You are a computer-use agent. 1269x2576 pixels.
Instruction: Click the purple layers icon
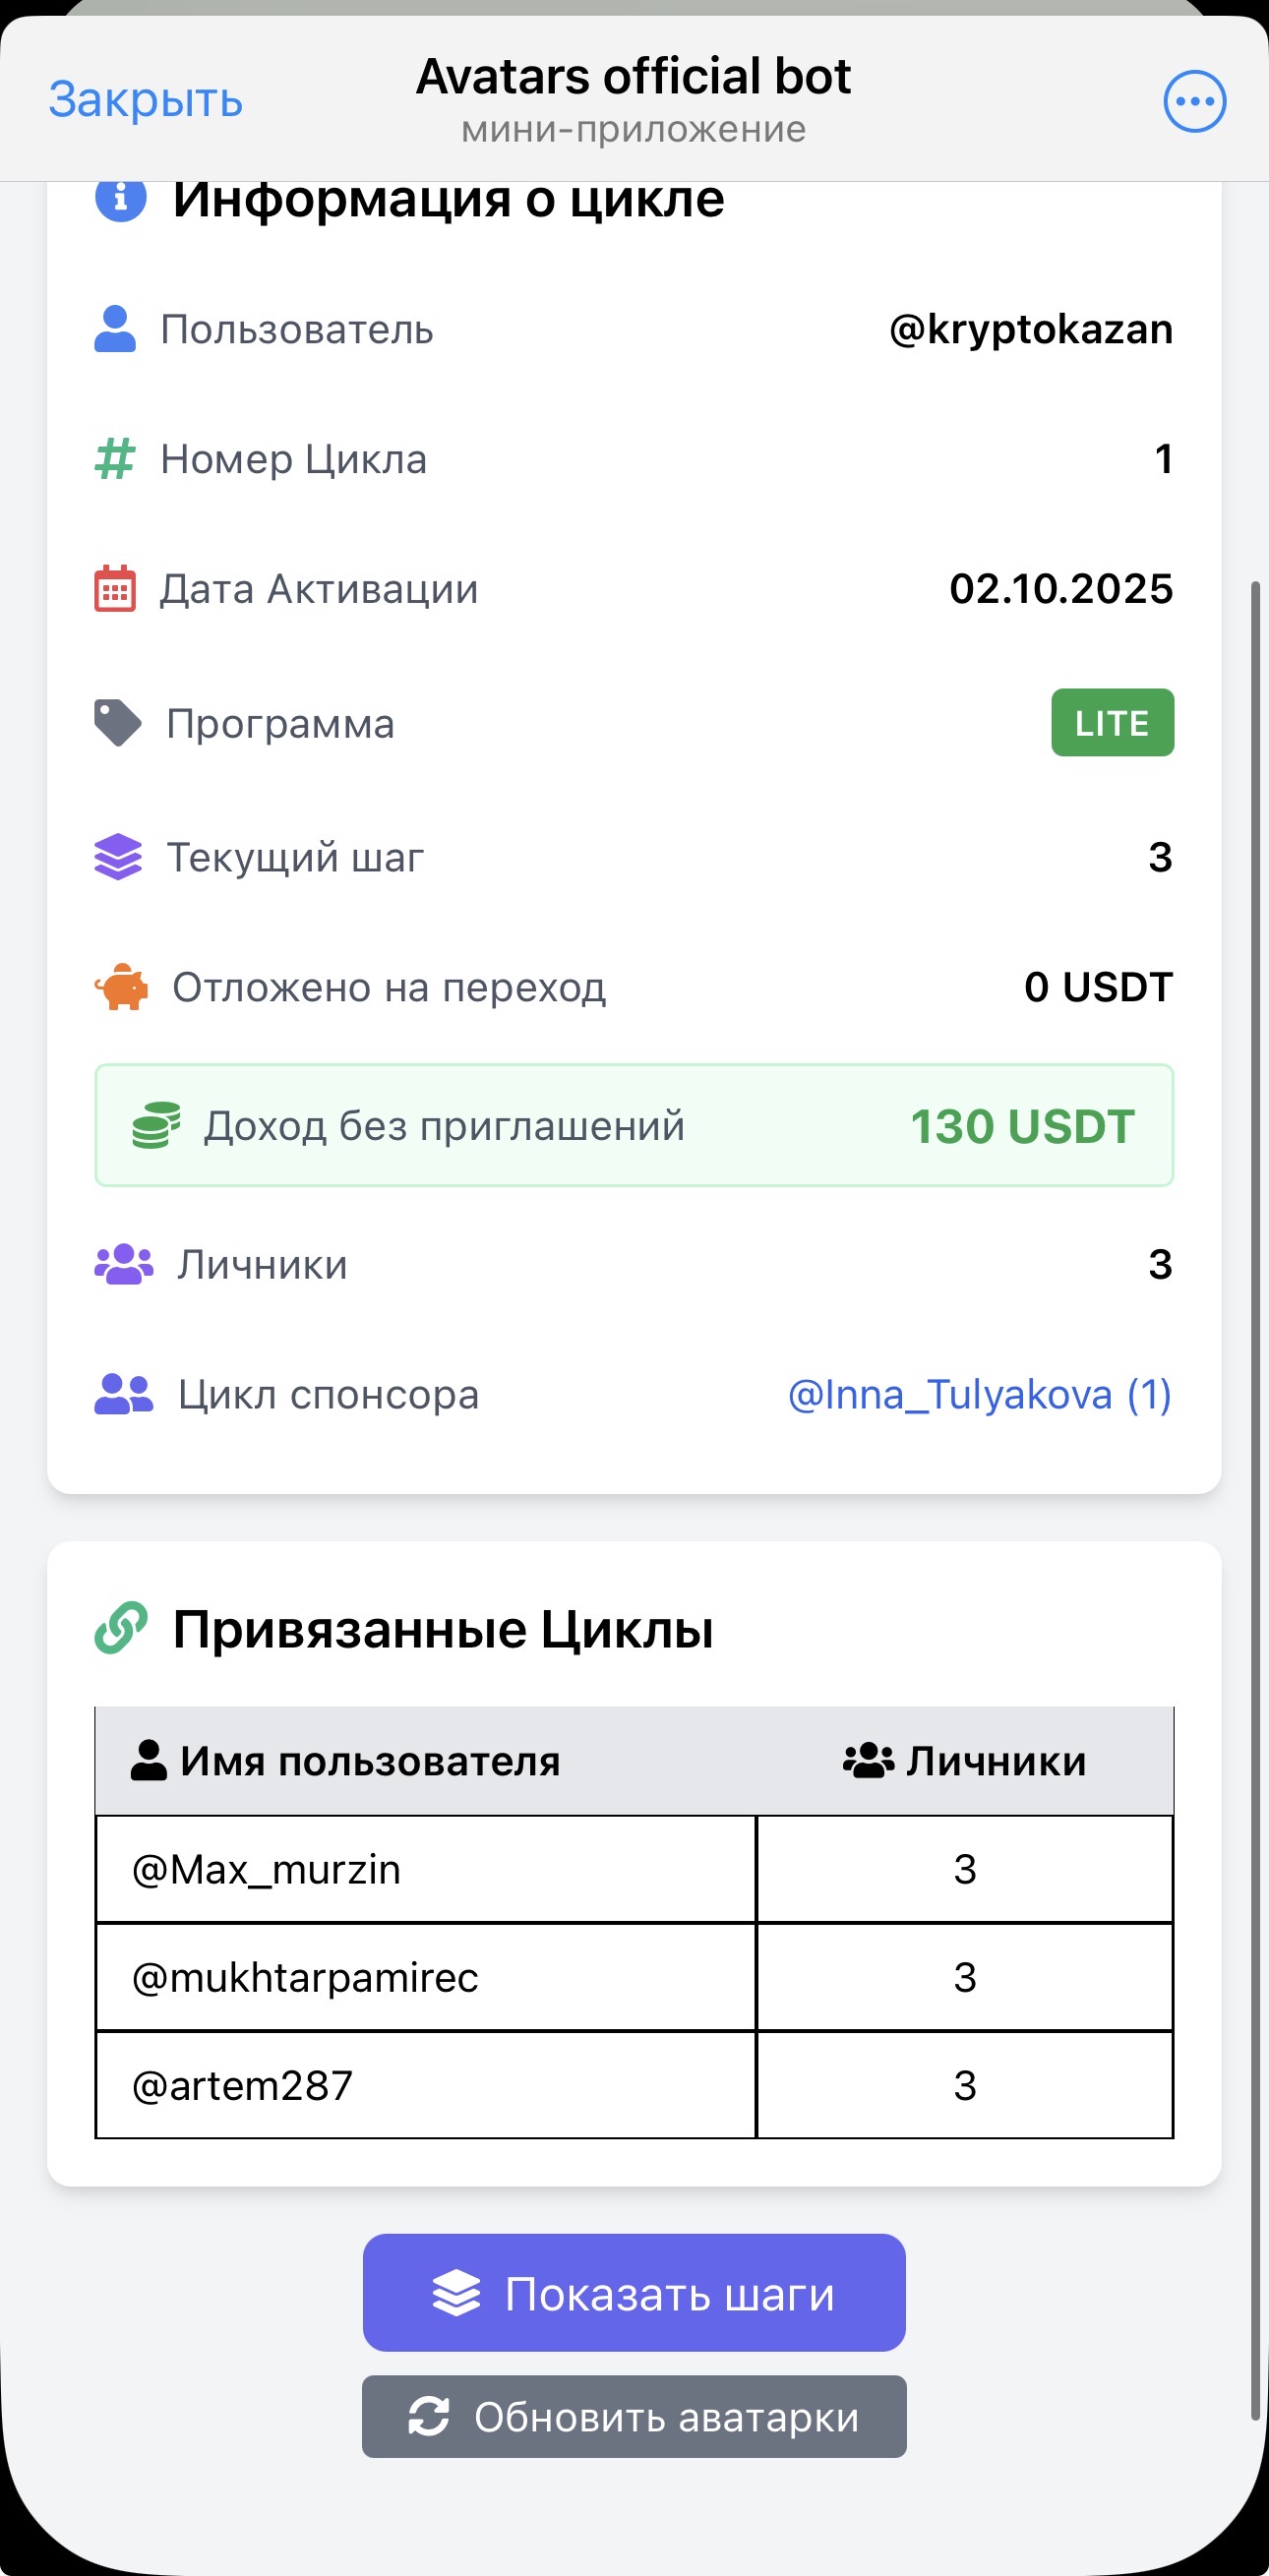pyautogui.click(x=118, y=857)
